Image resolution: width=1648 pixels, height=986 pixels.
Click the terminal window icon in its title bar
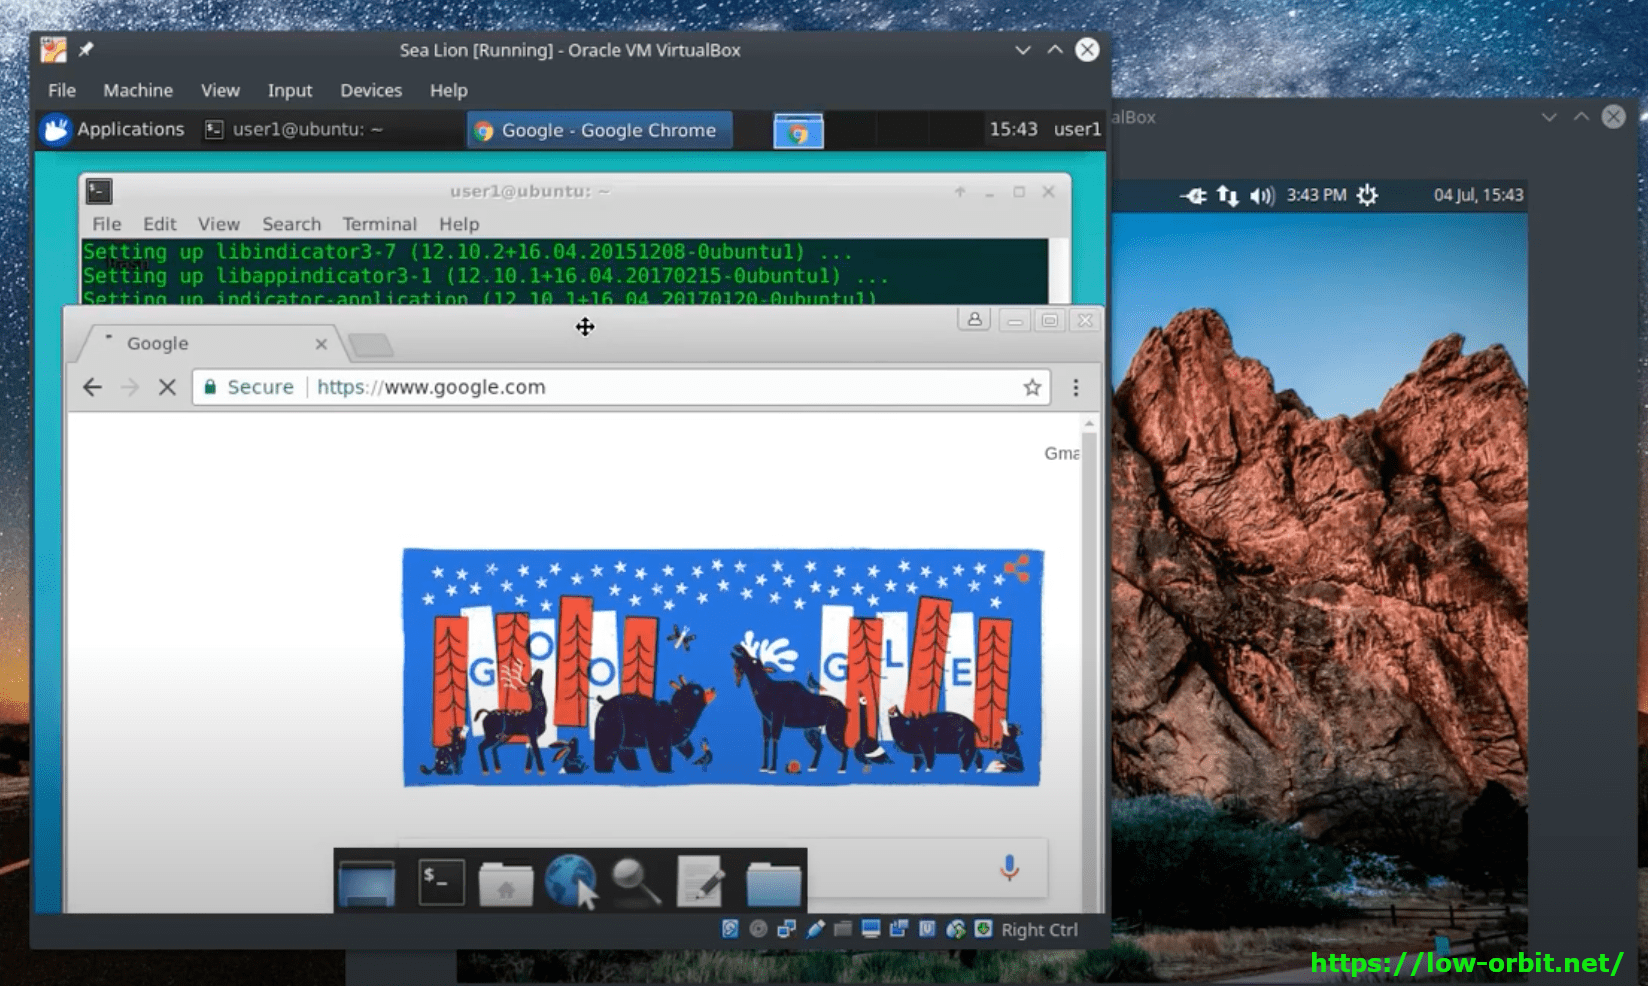coord(99,191)
